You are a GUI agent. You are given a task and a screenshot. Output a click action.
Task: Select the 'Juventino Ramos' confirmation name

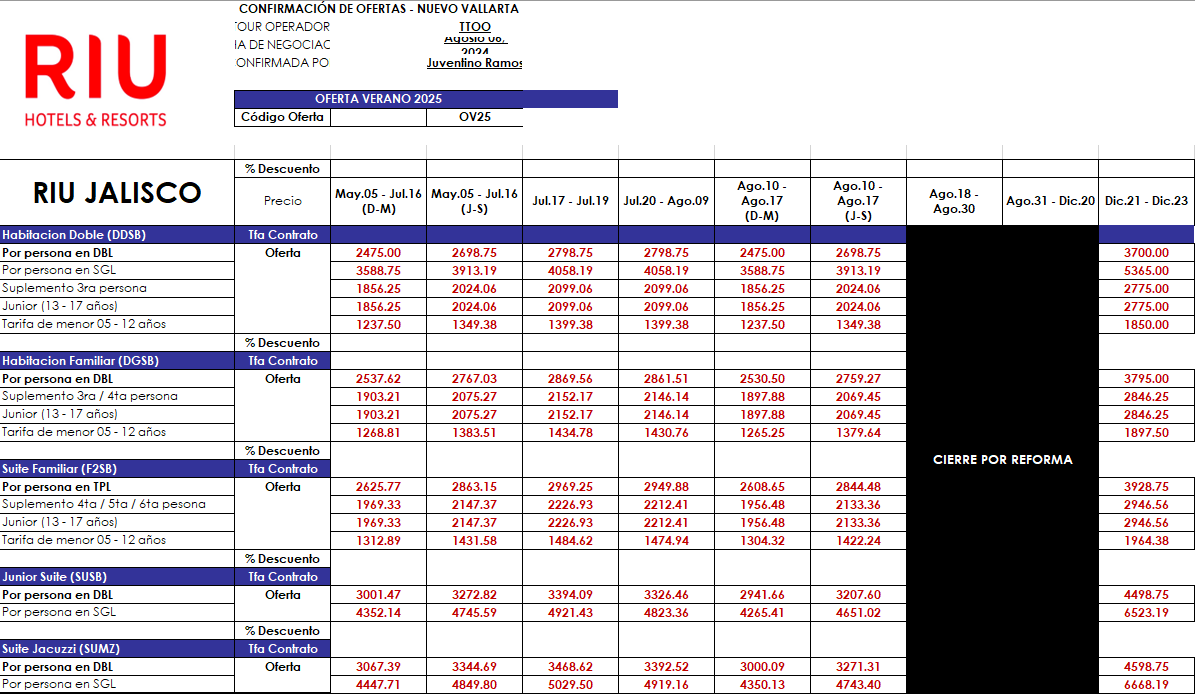pos(475,63)
